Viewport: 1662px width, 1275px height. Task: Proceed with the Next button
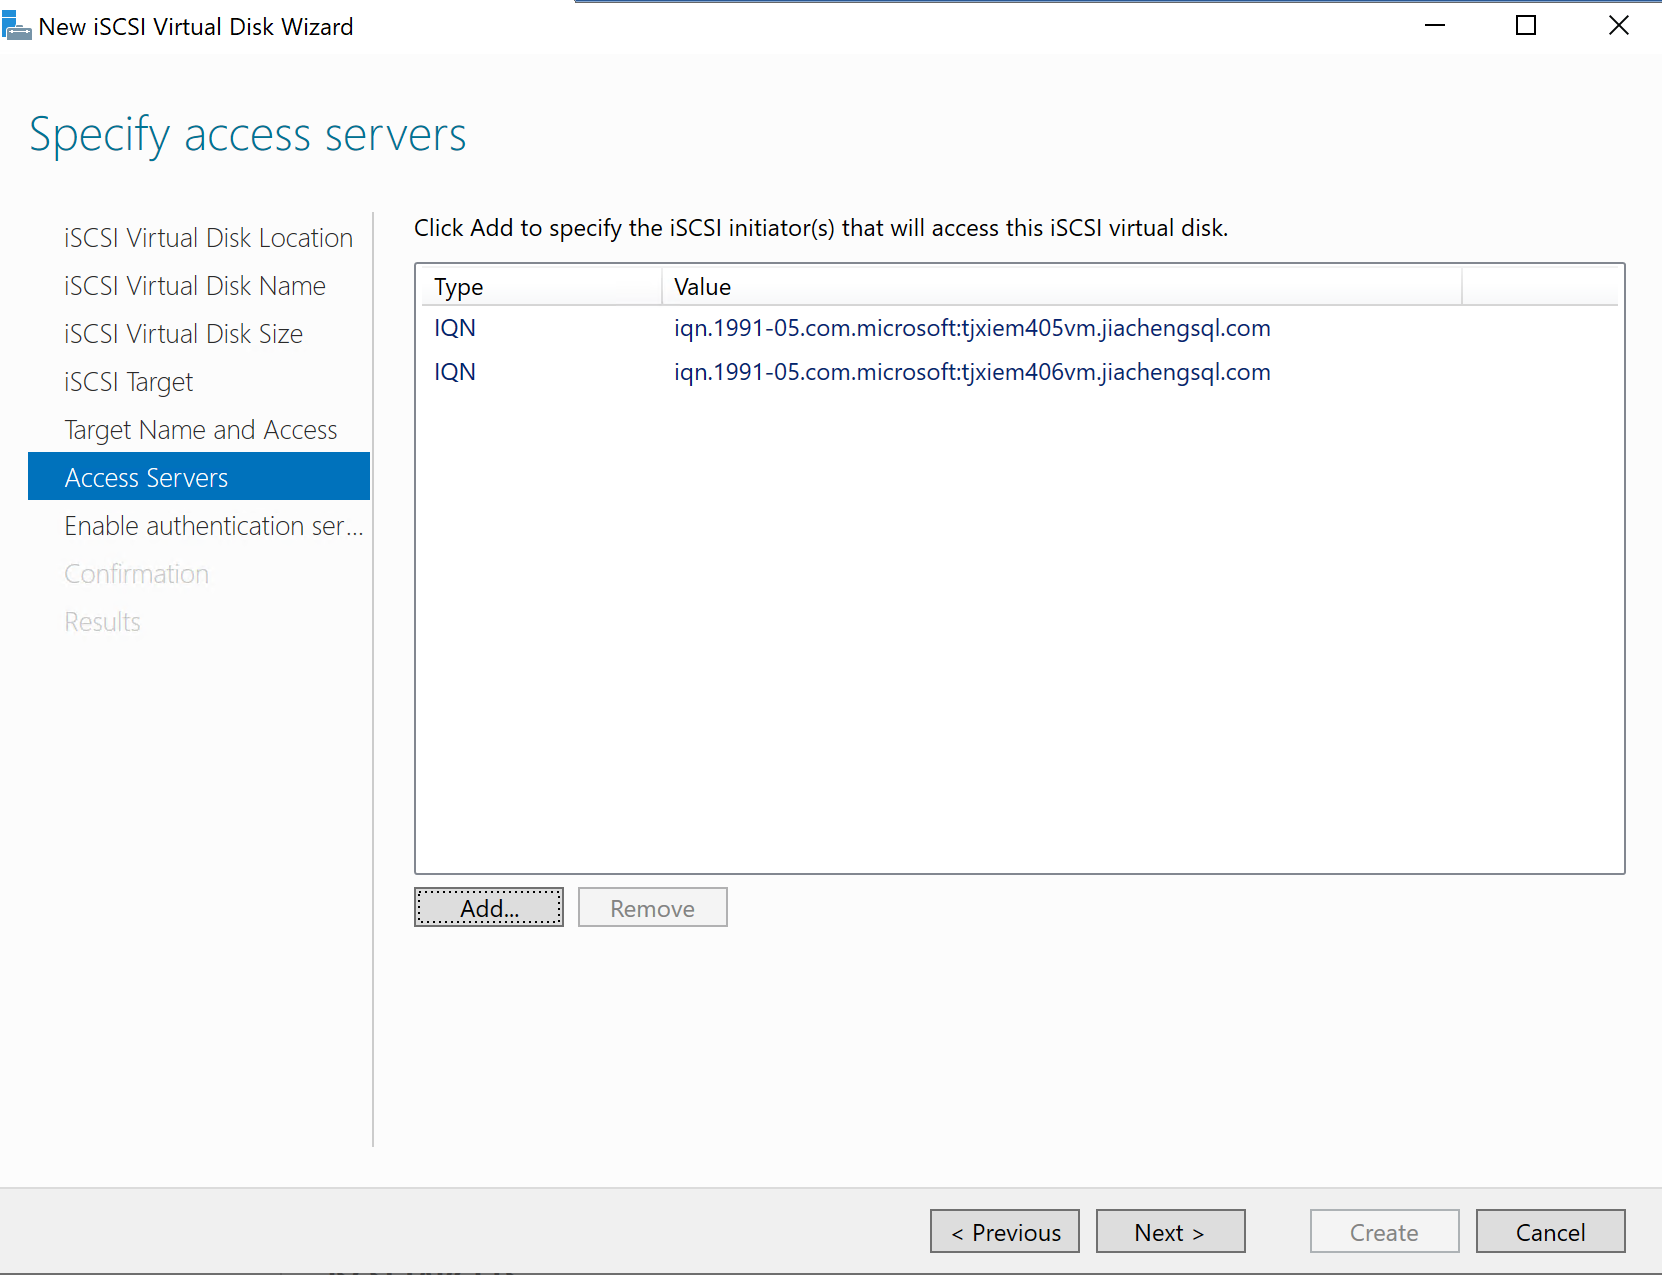pos(1170,1232)
